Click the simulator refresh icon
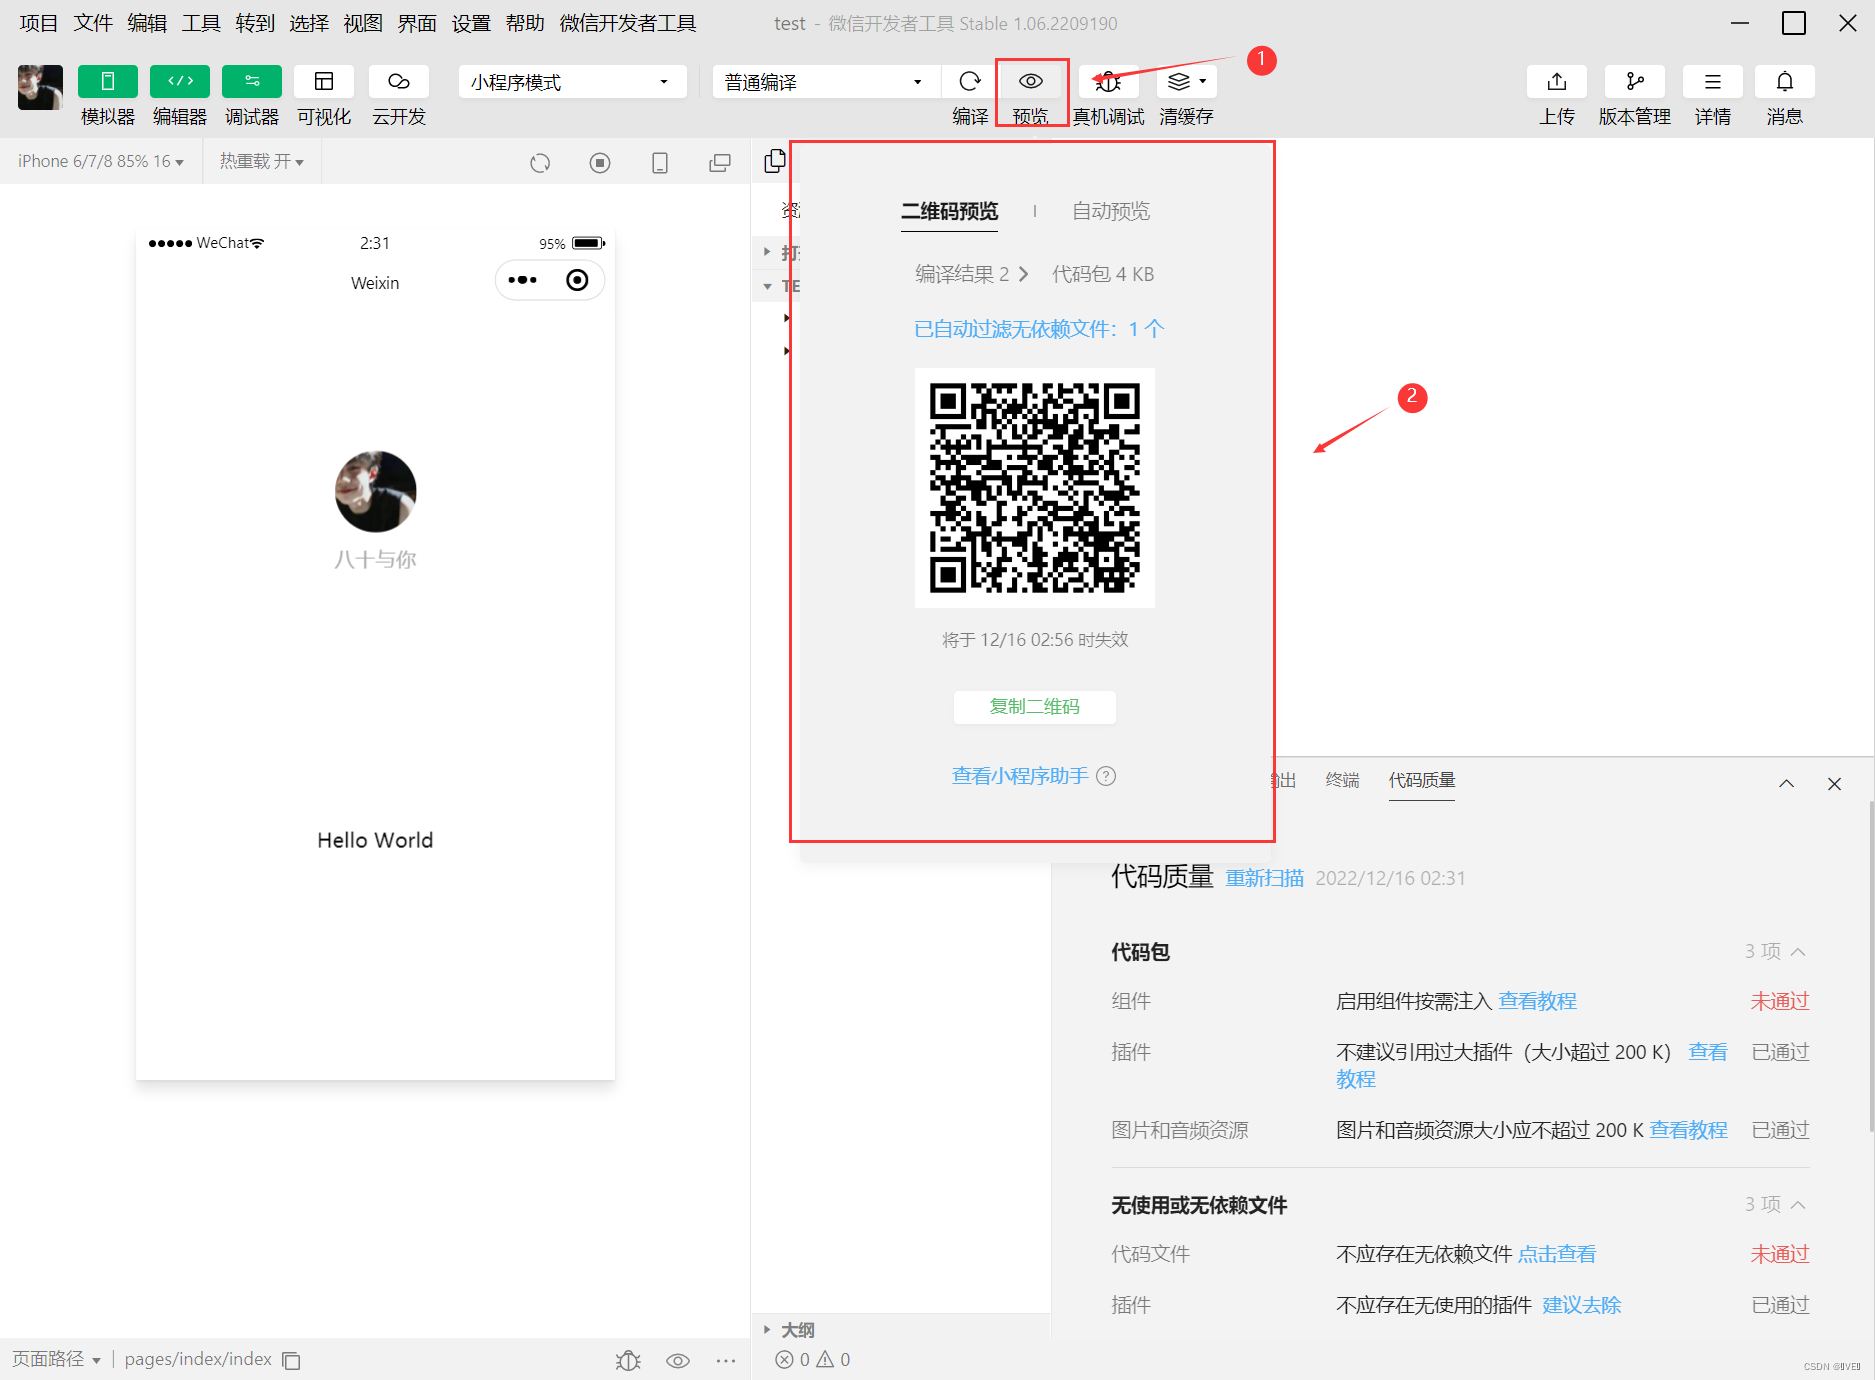 [540, 163]
